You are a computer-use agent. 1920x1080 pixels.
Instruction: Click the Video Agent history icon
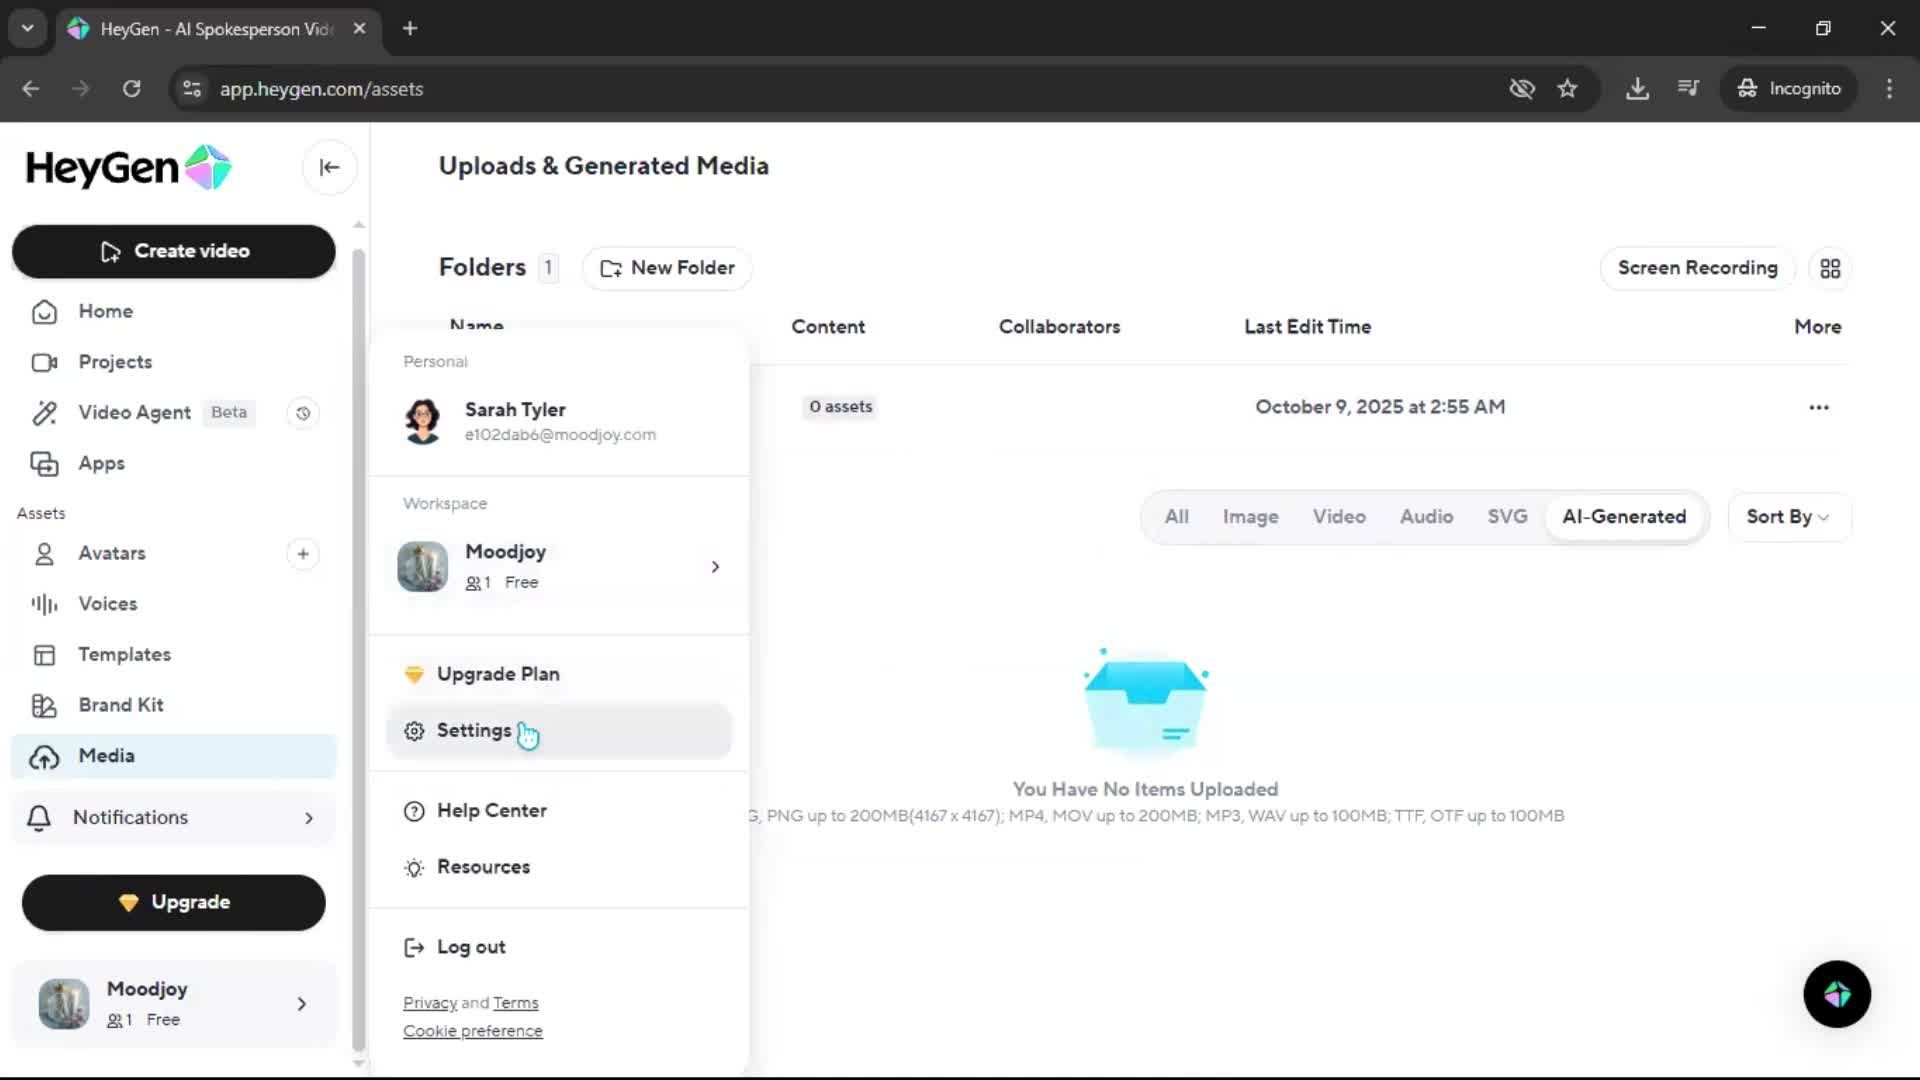click(x=303, y=413)
